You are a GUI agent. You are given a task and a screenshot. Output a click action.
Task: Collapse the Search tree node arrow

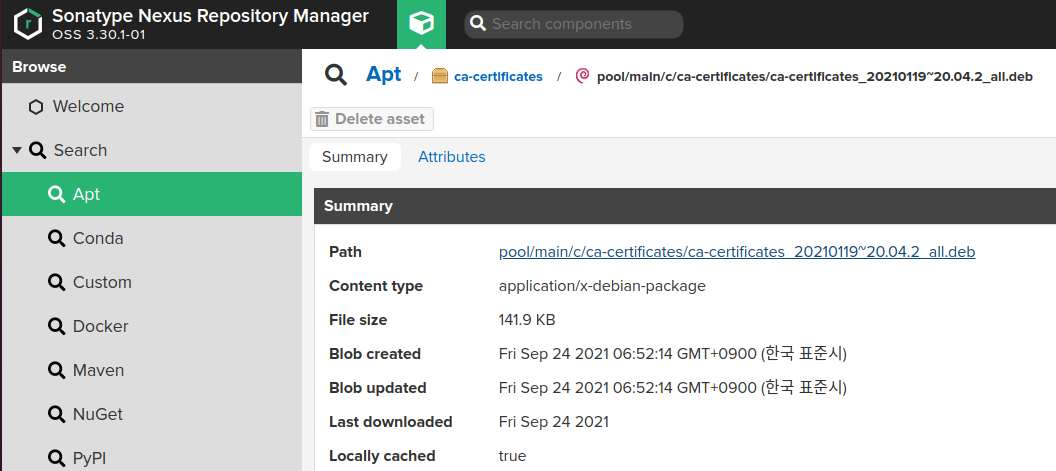click(18, 150)
